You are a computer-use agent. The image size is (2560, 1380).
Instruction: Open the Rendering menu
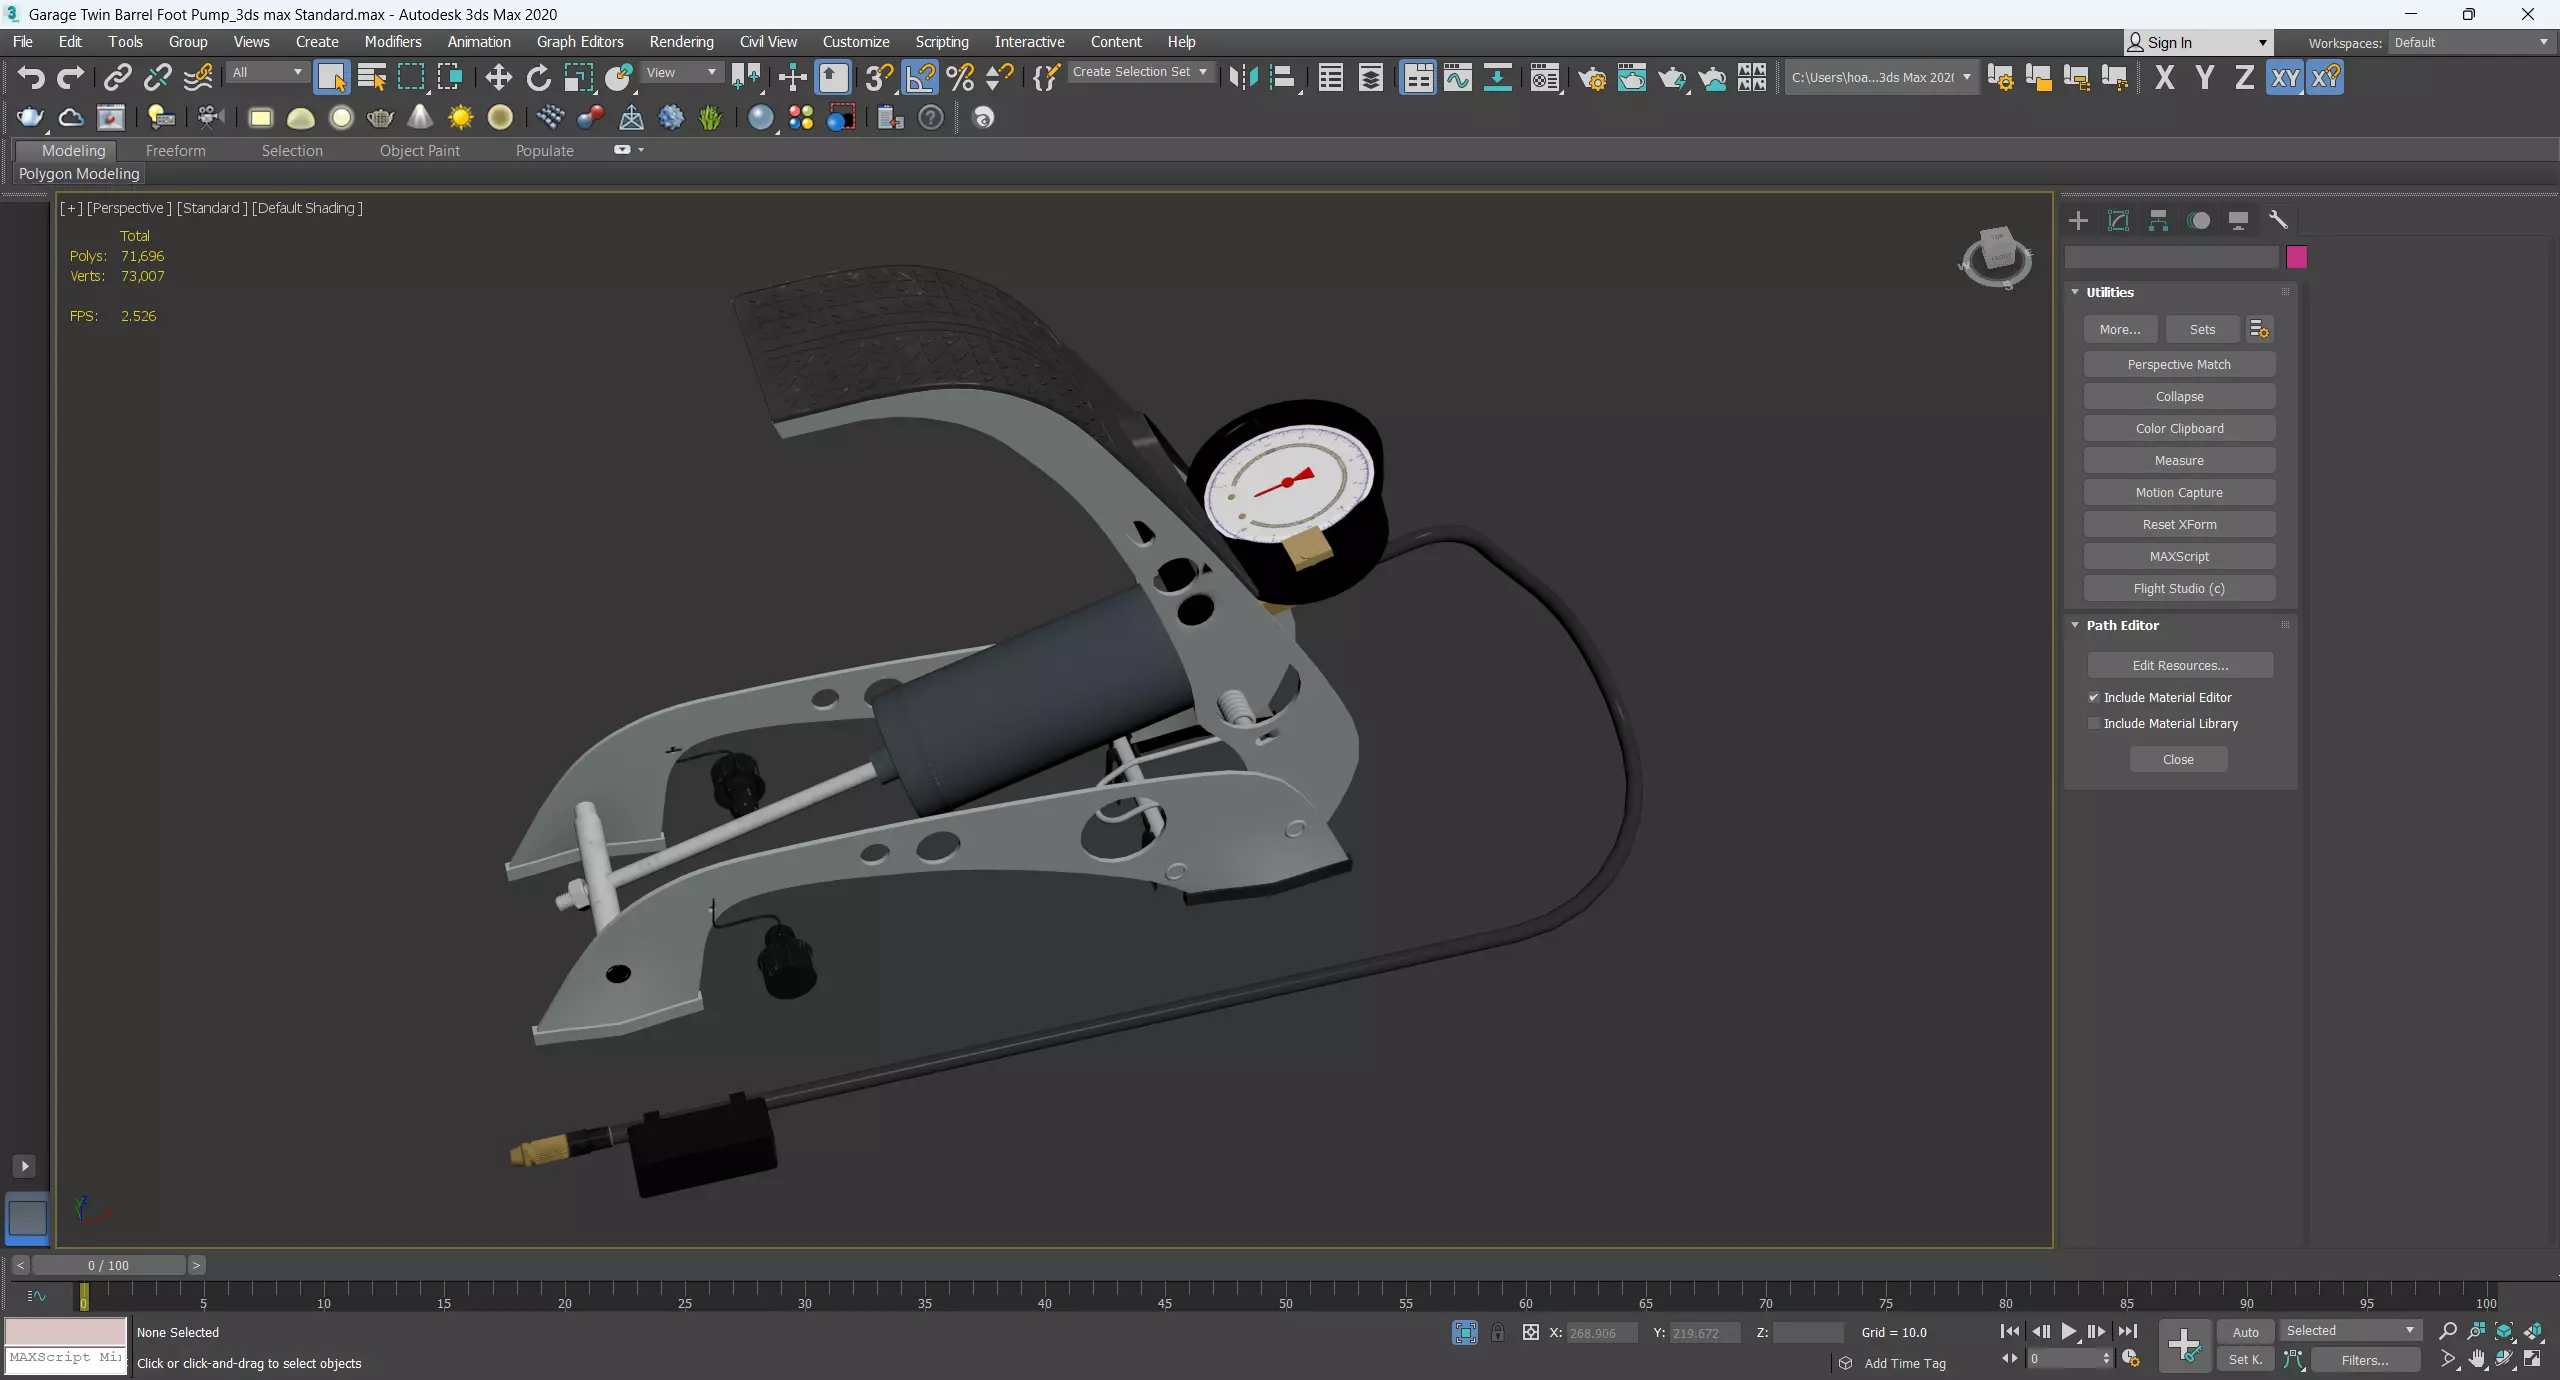(681, 42)
